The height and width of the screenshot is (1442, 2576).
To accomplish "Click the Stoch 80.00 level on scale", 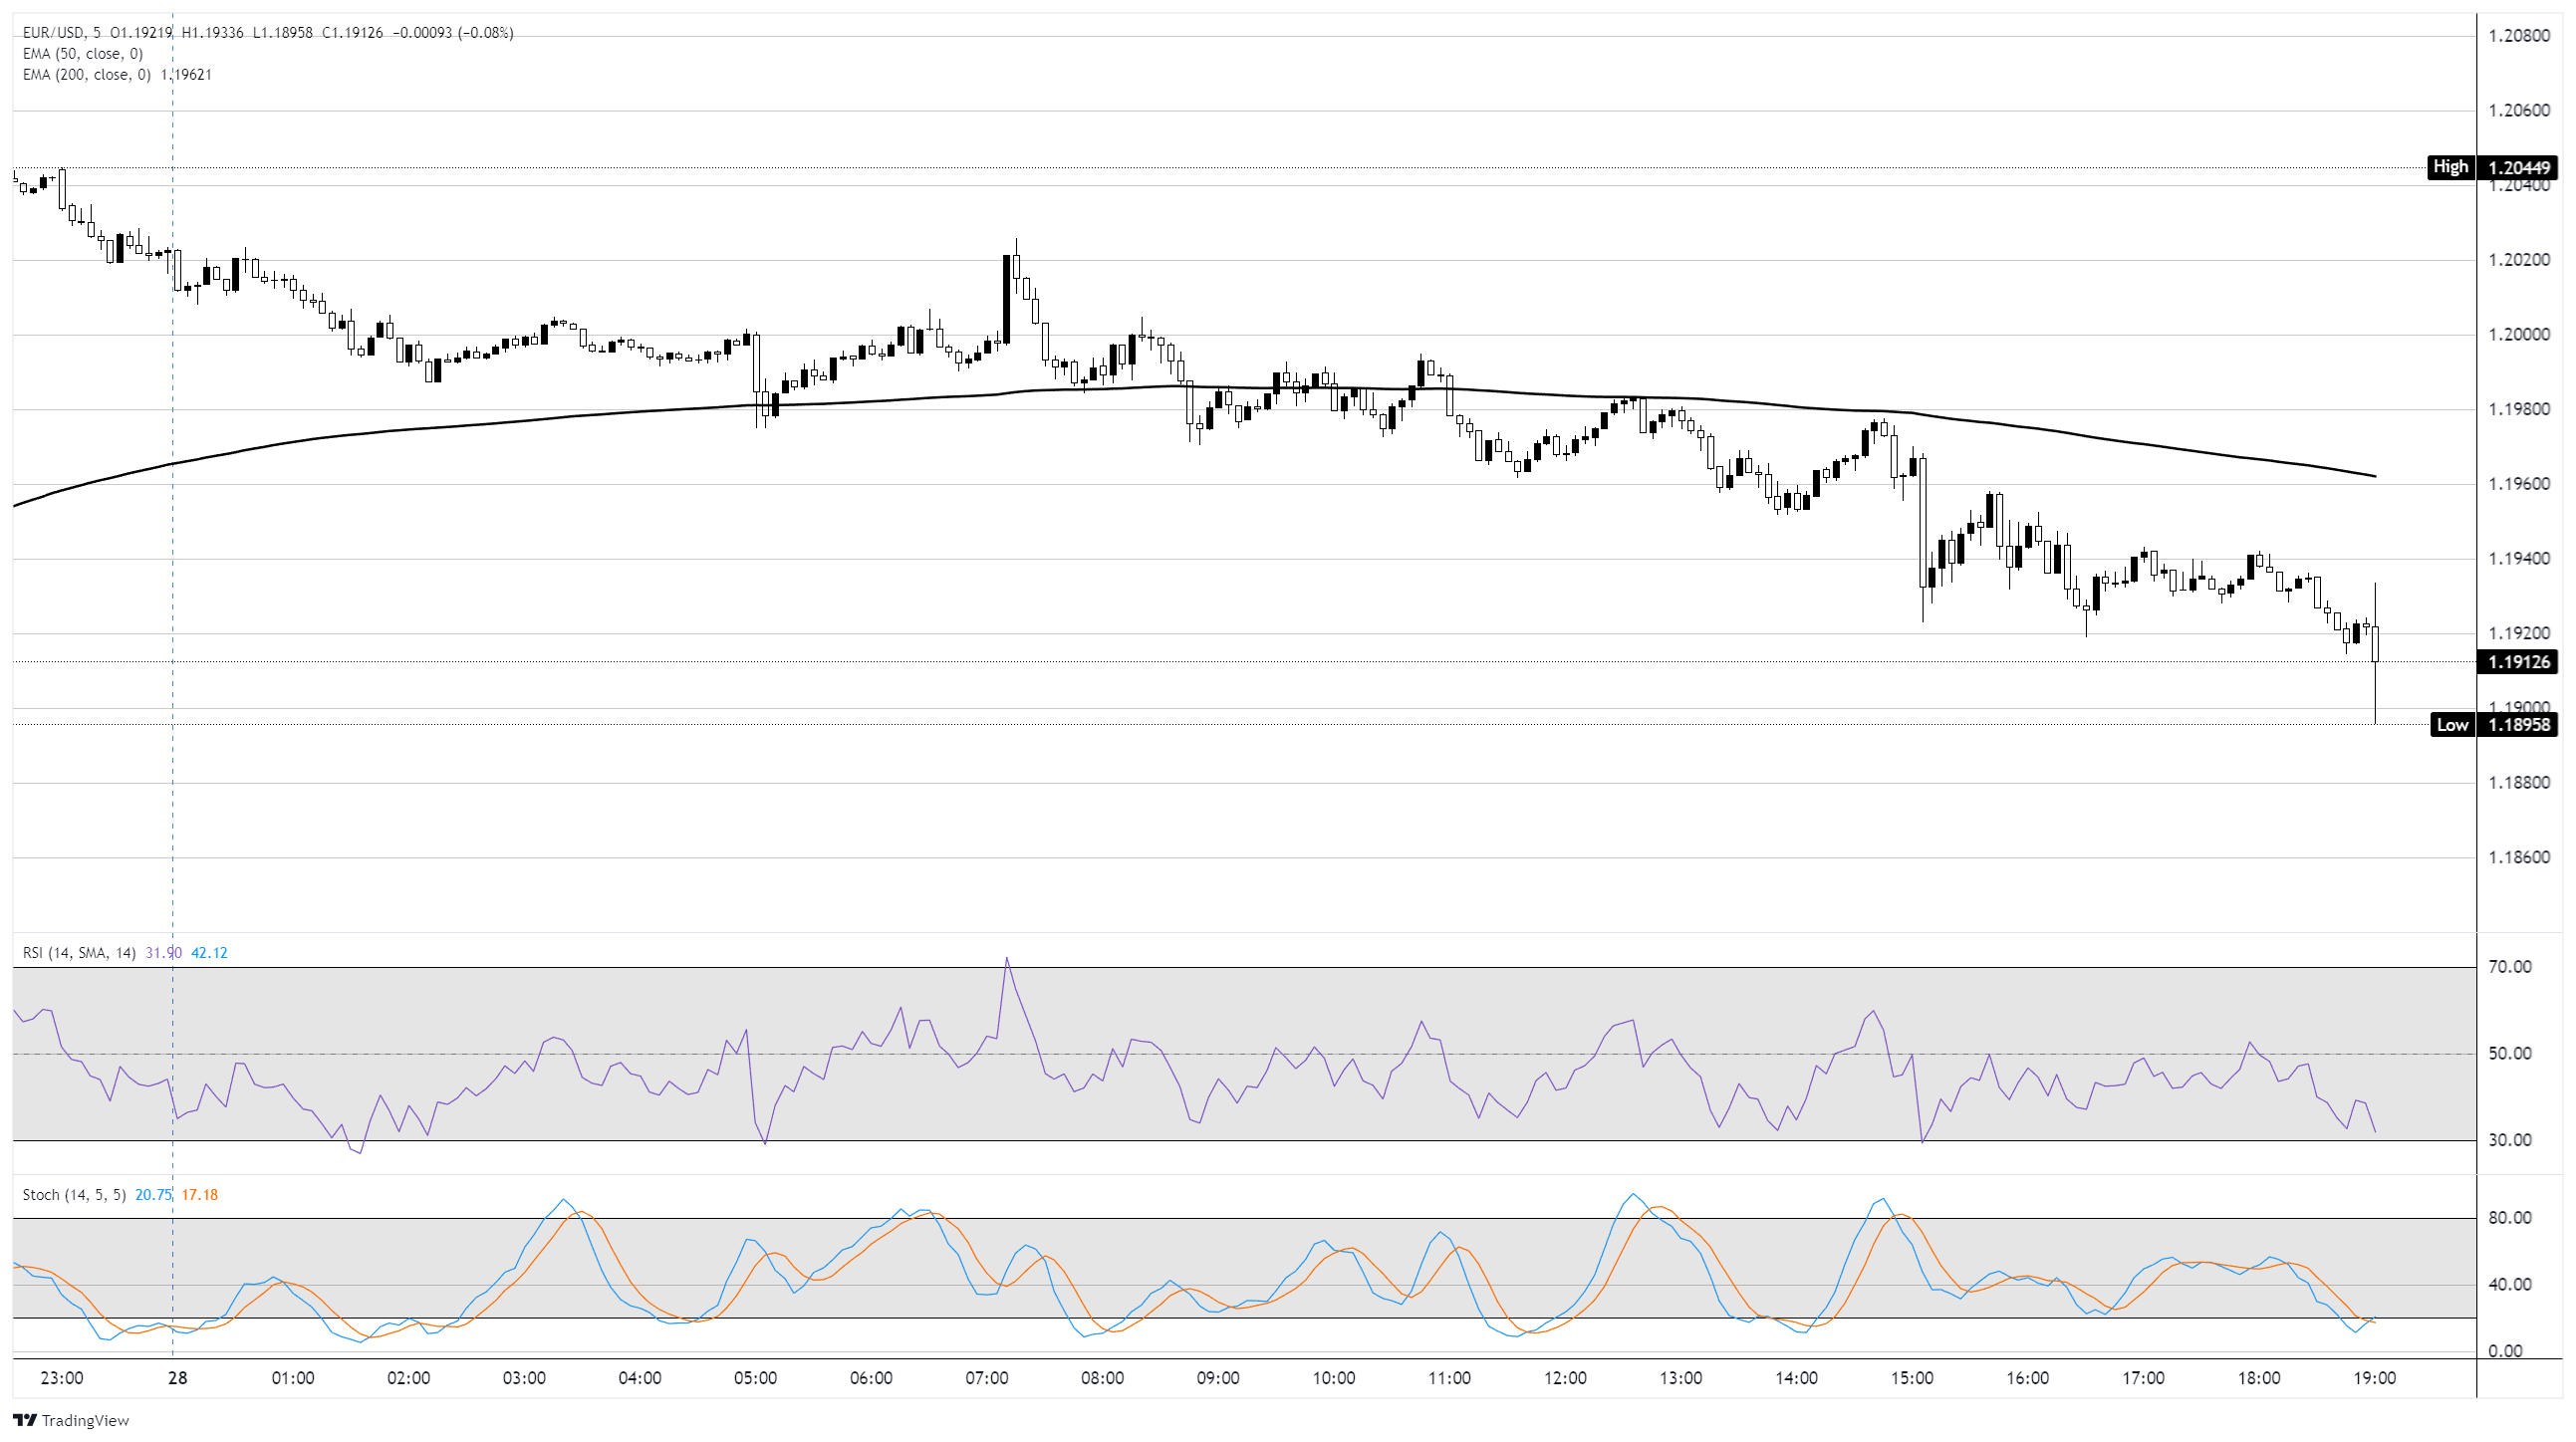I will pyautogui.click(x=2510, y=1218).
